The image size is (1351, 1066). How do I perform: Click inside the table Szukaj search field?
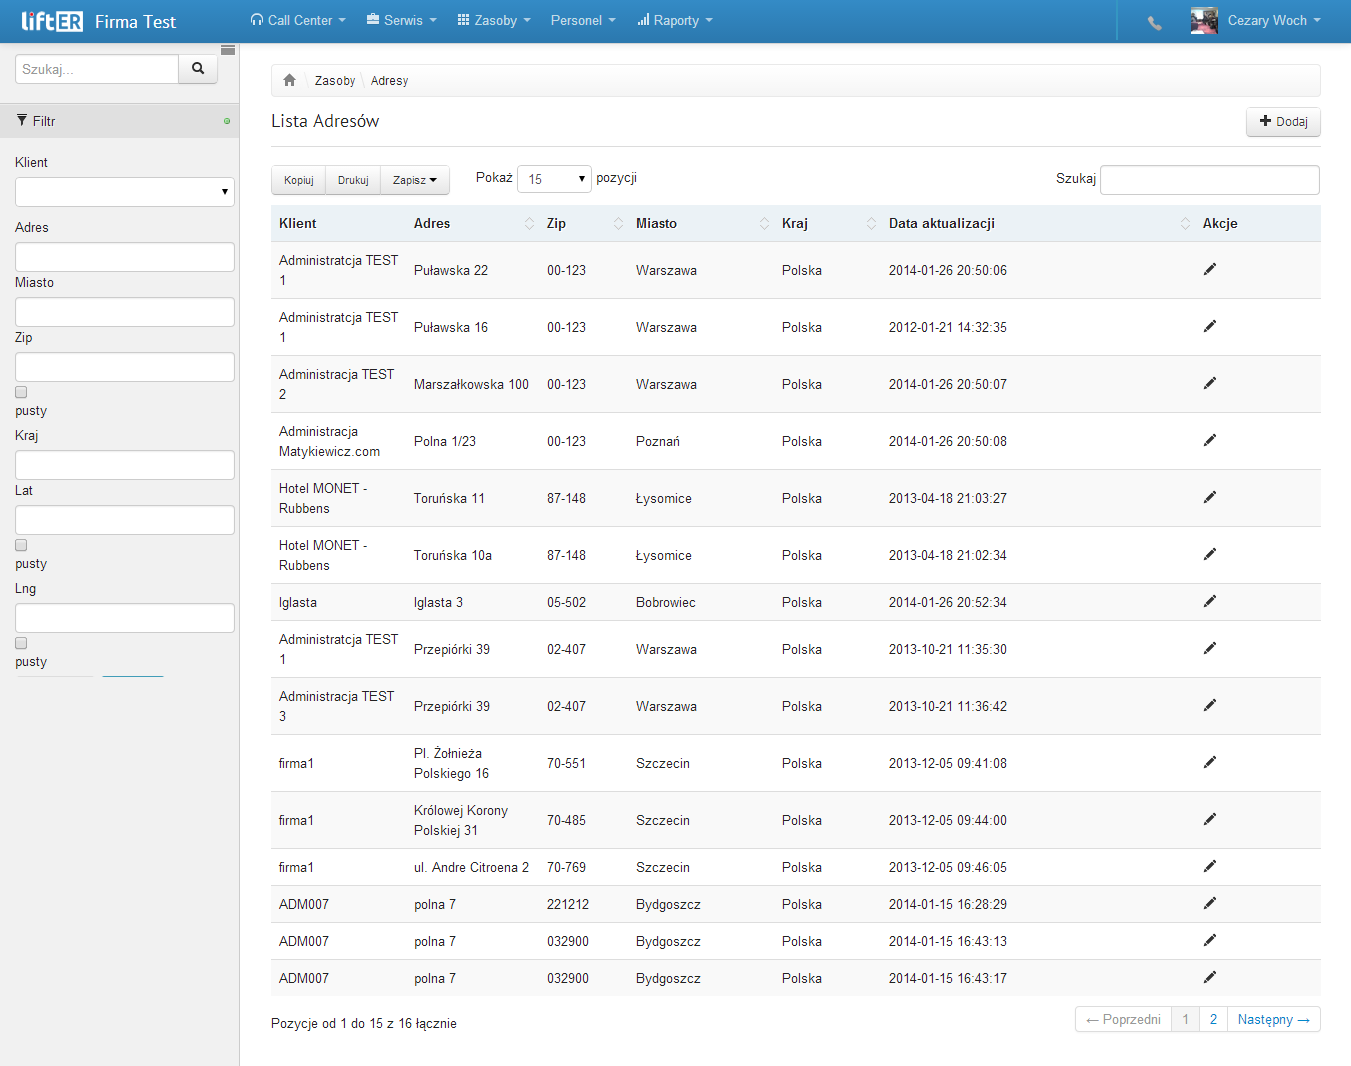pyautogui.click(x=1210, y=180)
